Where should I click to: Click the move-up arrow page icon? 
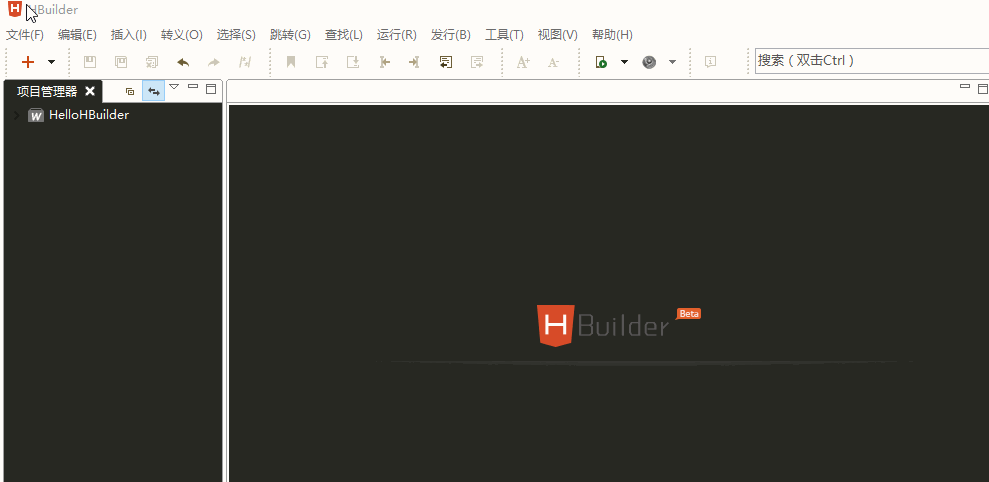click(x=322, y=62)
